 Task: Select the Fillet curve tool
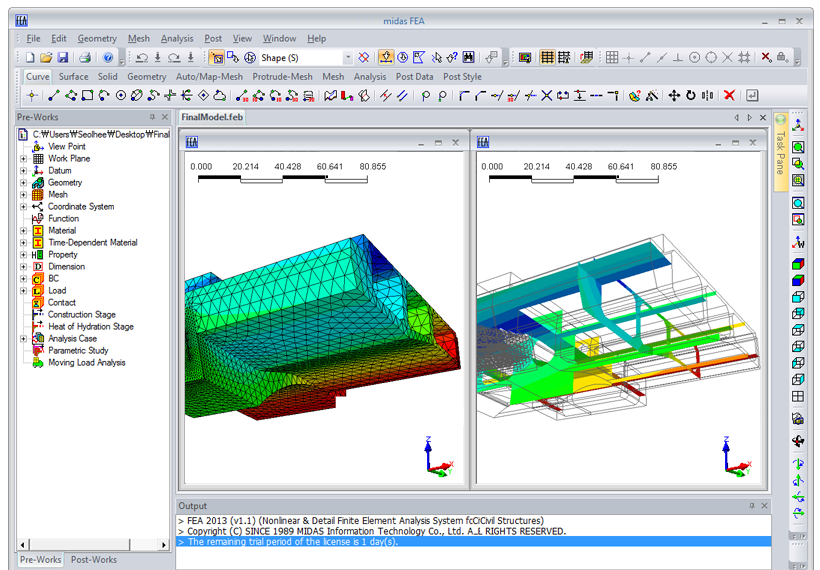[x=463, y=96]
